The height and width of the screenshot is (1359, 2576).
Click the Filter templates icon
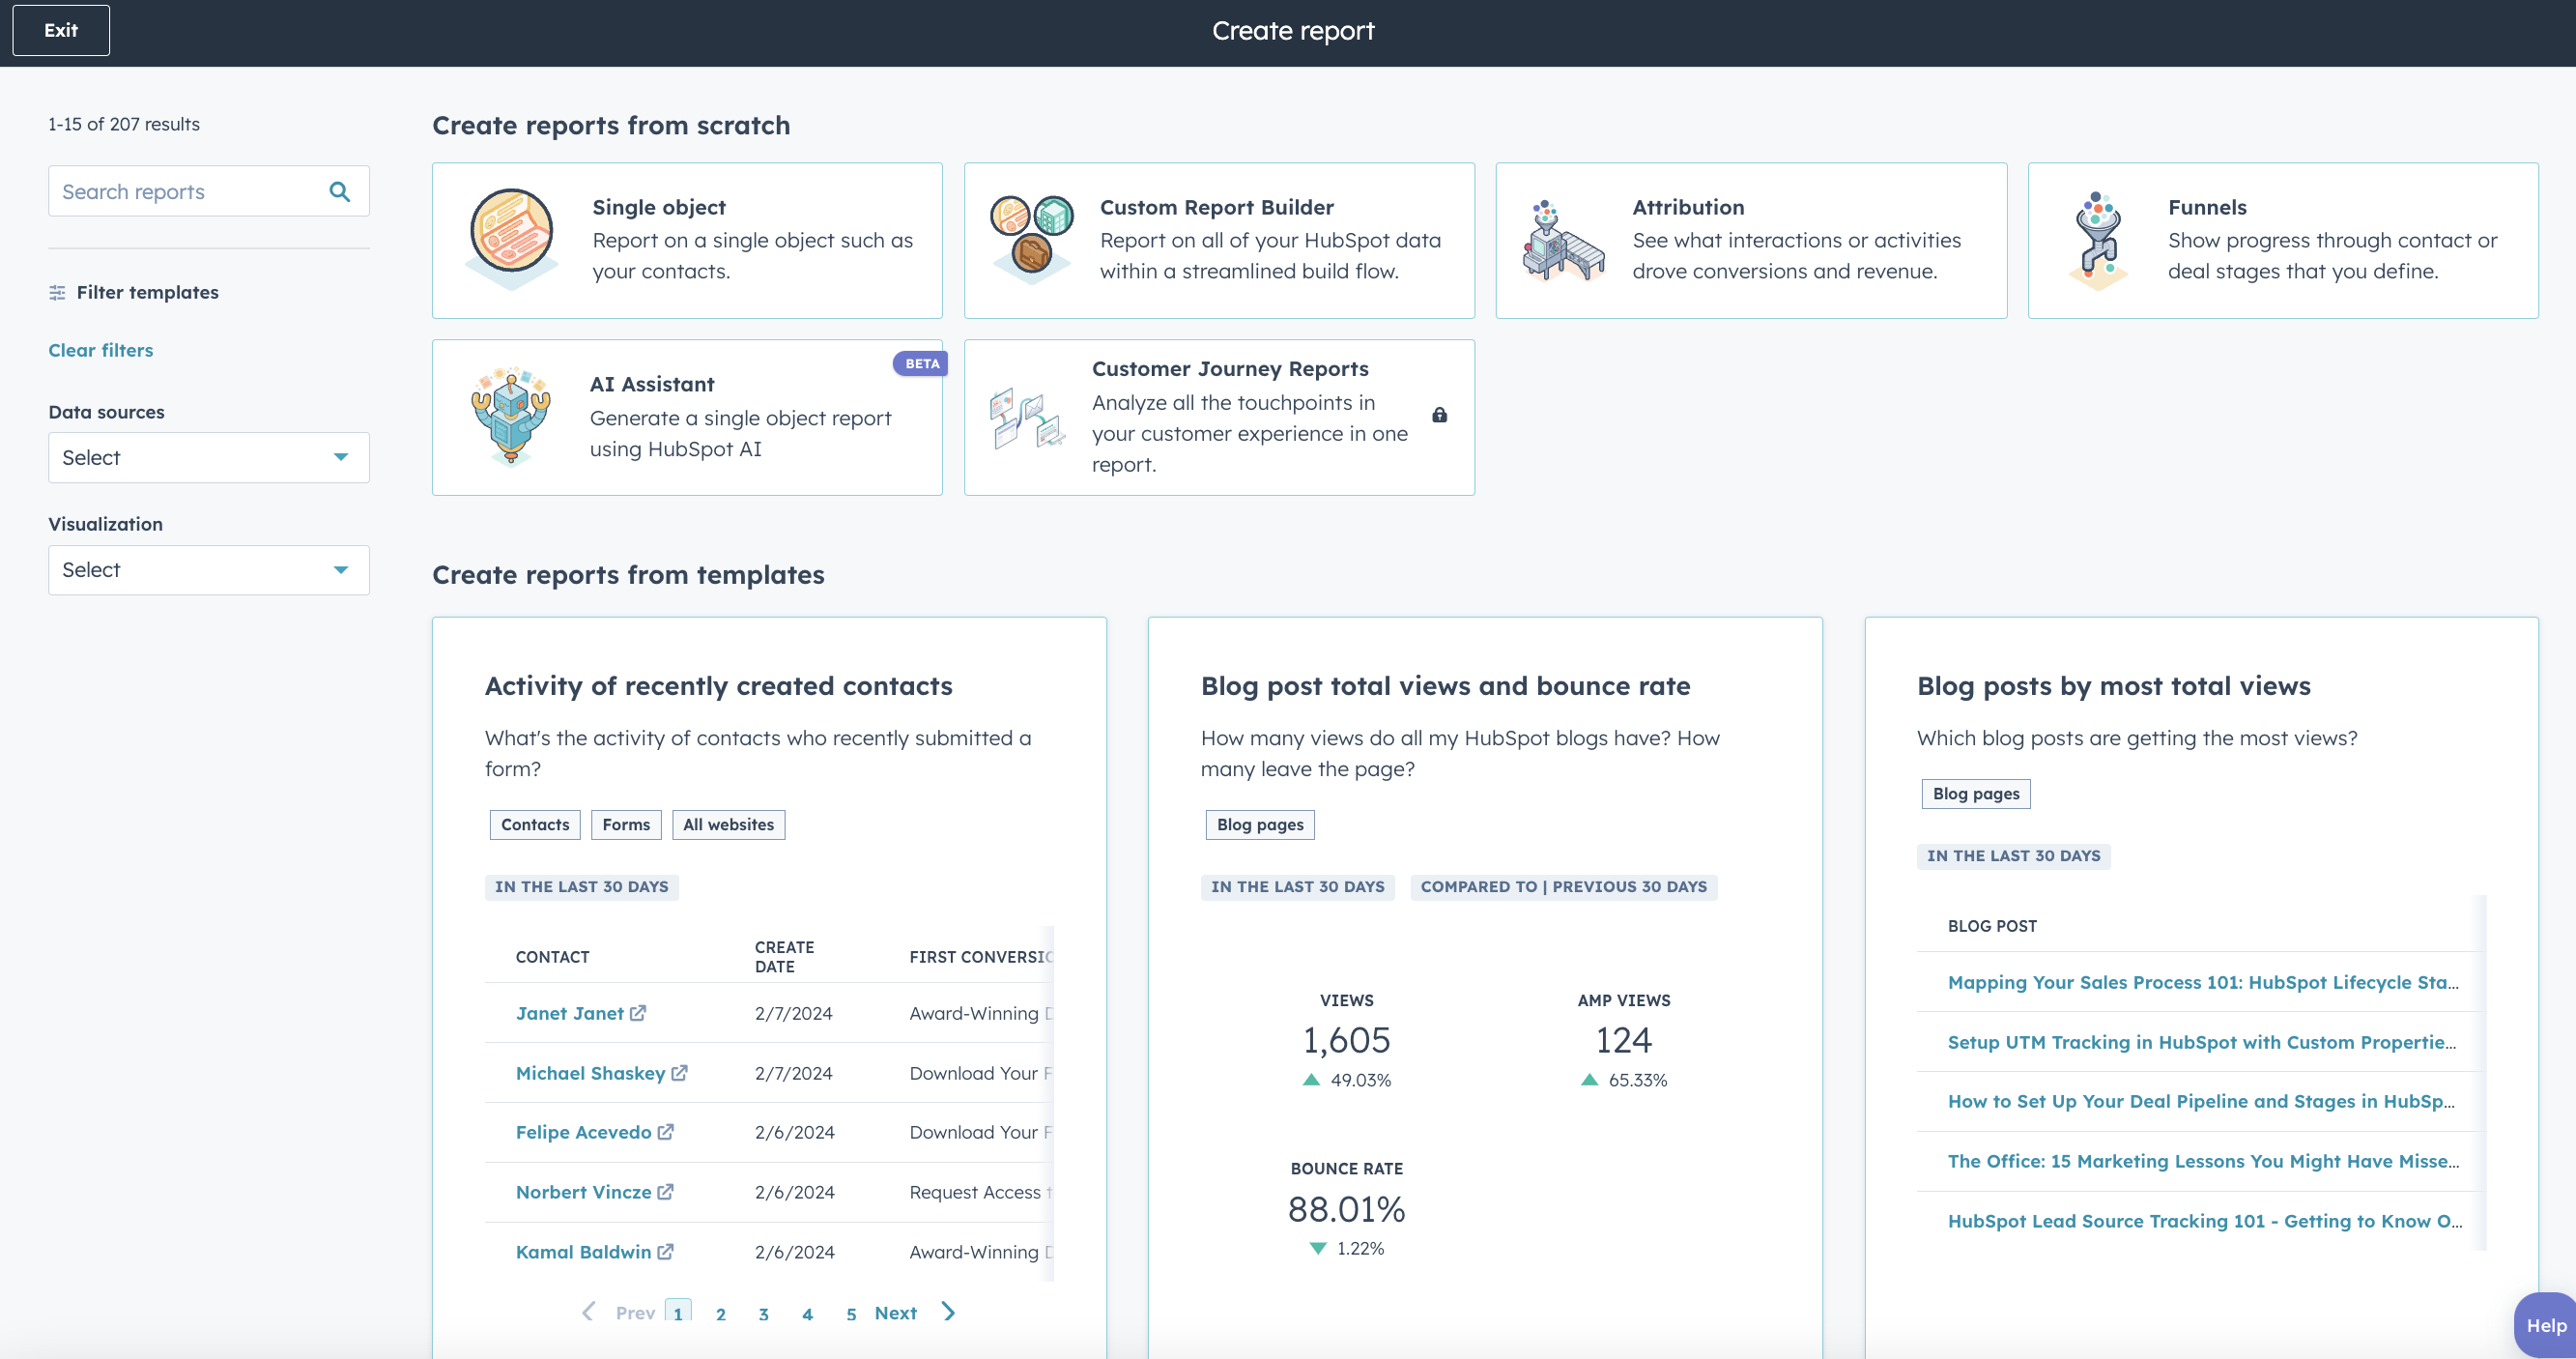pyautogui.click(x=57, y=292)
